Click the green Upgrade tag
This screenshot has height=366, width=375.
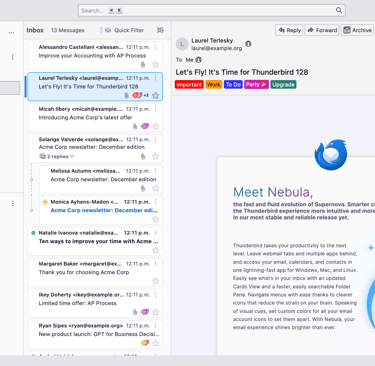point(283,85)
